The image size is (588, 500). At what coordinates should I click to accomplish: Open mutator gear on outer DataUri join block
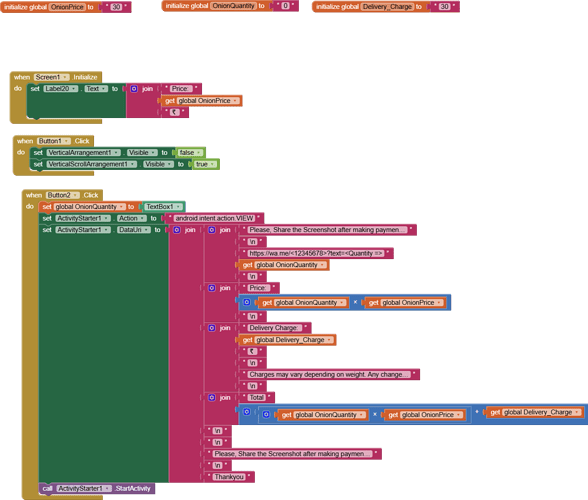pos(177,230)
